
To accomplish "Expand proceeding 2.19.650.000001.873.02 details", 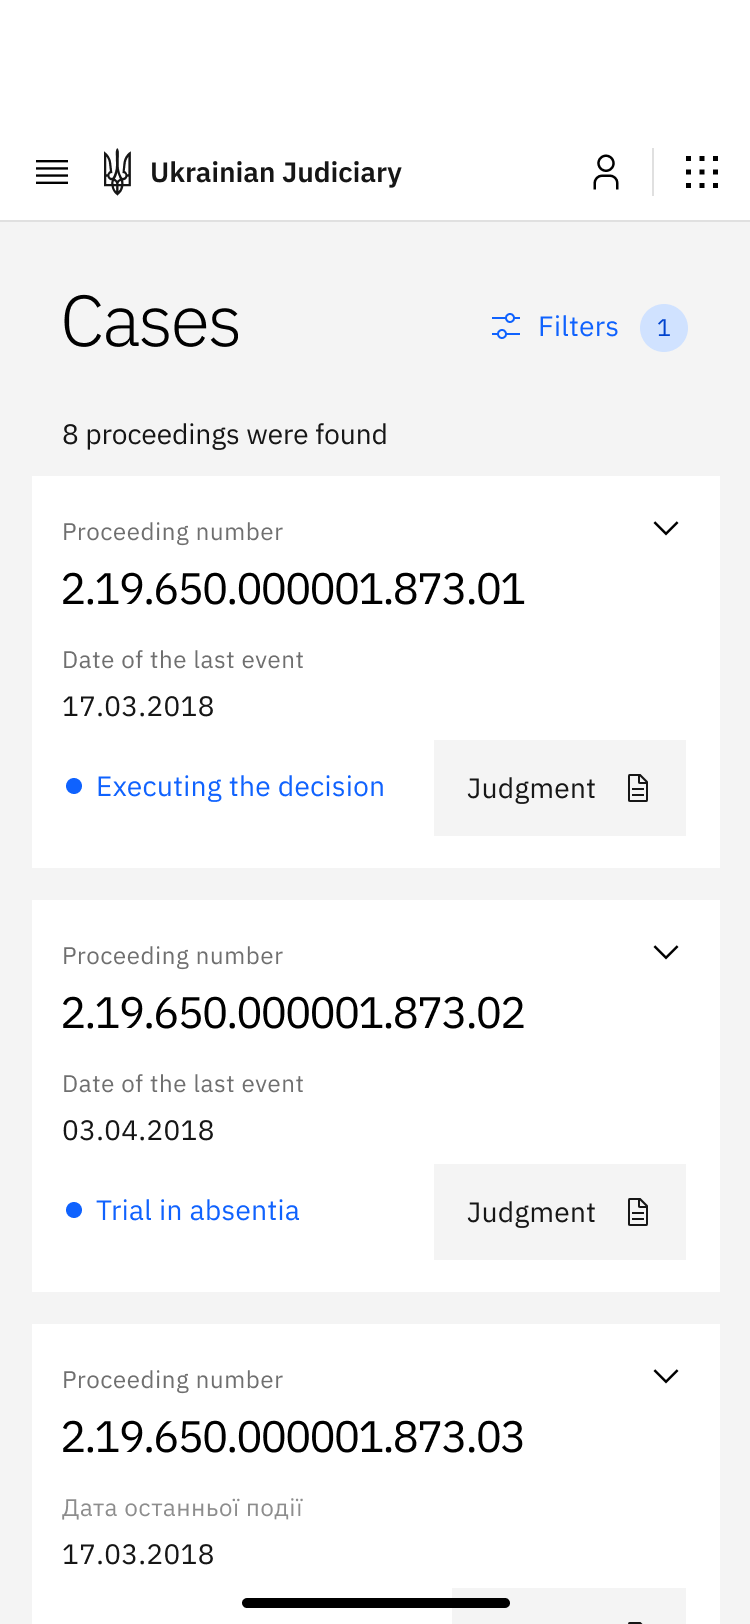I will pyautogui.click(x=666, y=952).
